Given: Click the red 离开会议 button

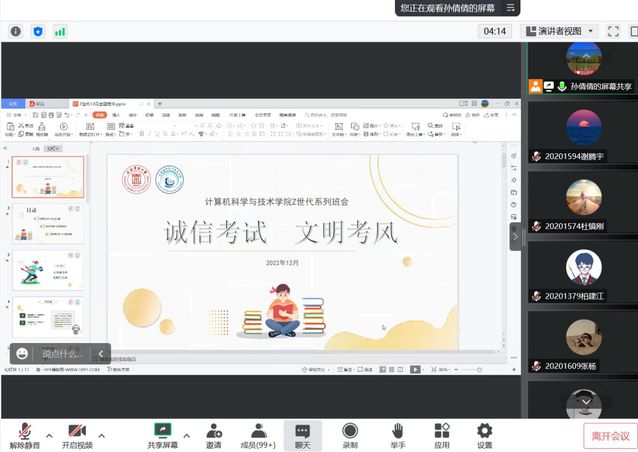Looking at the screenshot, I should [x=608, y=436].
